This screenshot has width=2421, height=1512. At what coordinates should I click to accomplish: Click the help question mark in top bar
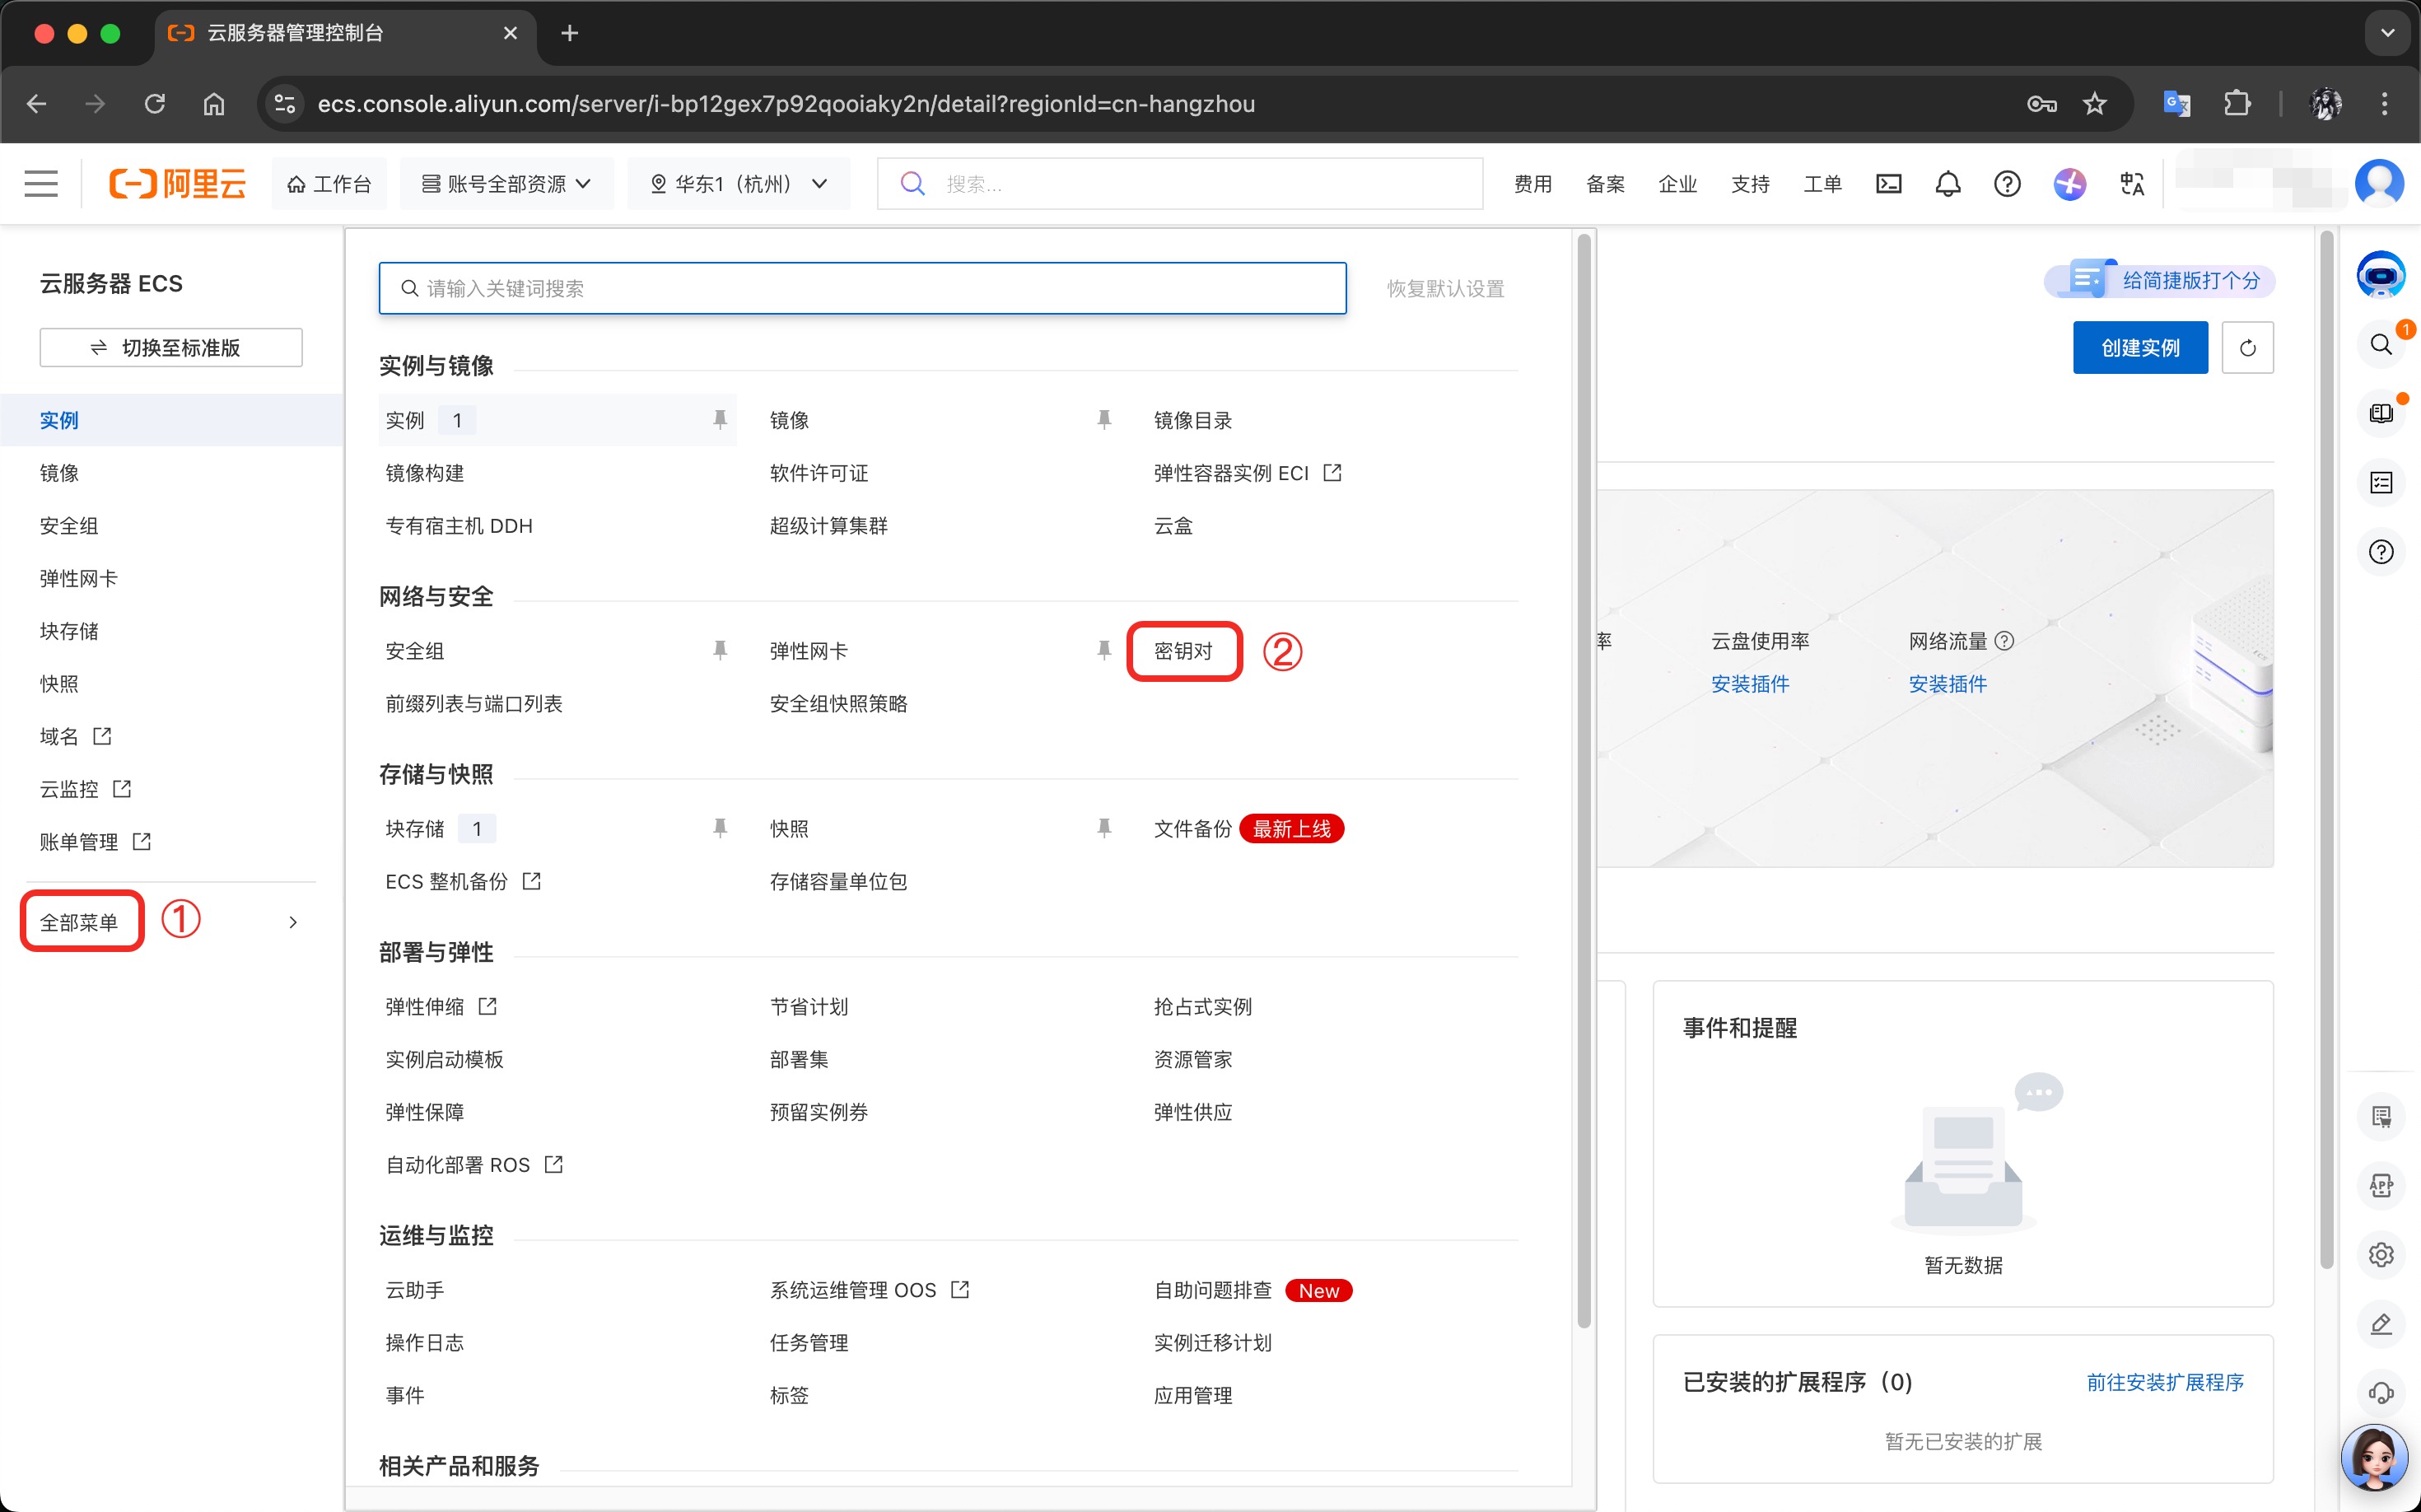2006,184
